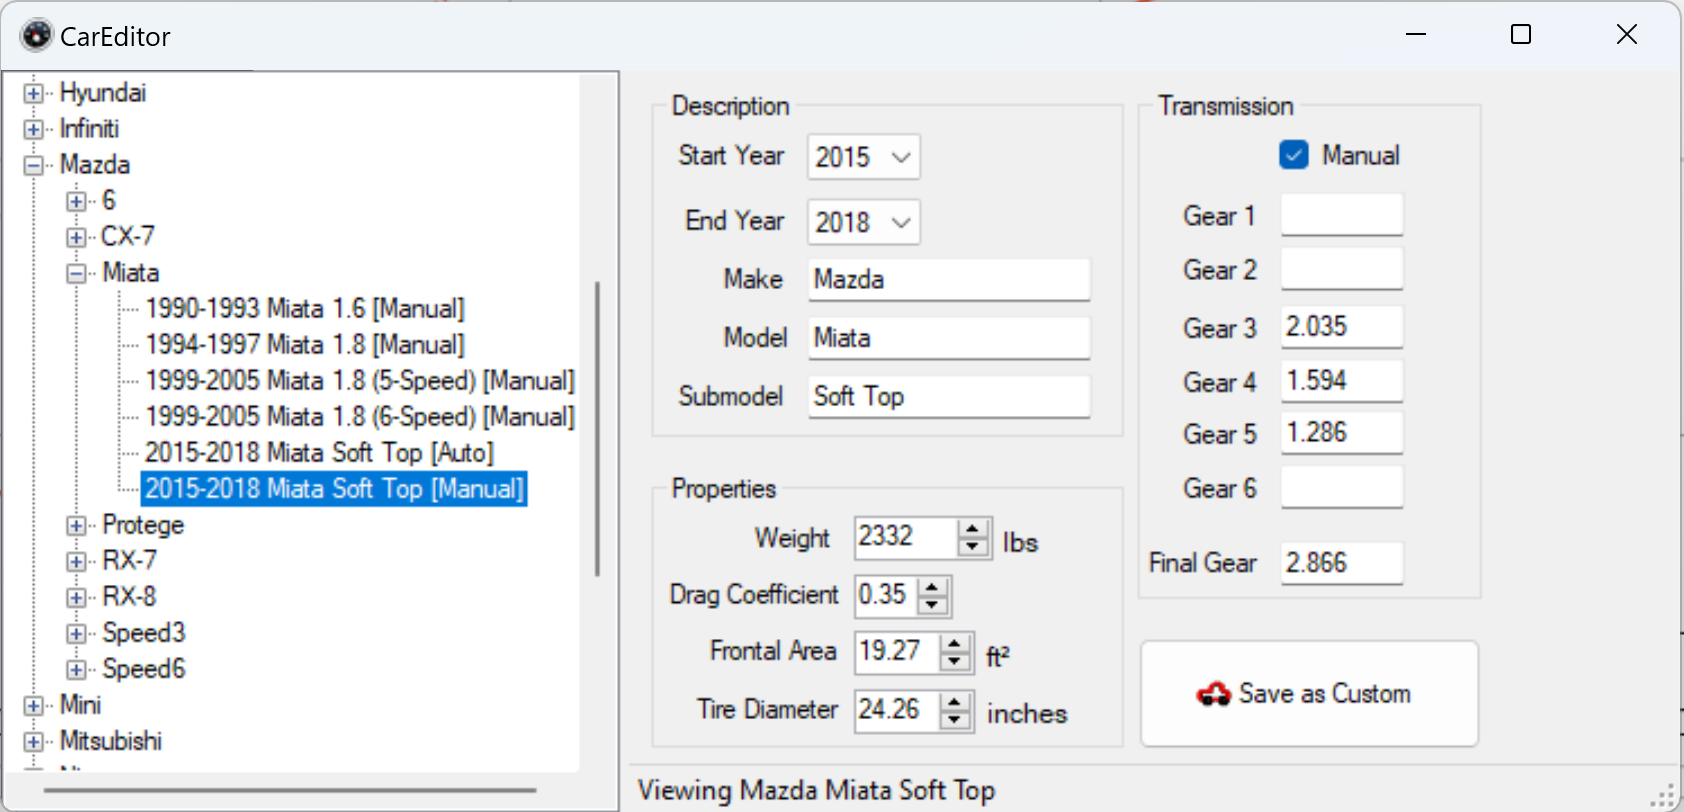Expand the Speed6 node
The height and width of the screenshot is (812, 1684).
[x=76, y=669]
